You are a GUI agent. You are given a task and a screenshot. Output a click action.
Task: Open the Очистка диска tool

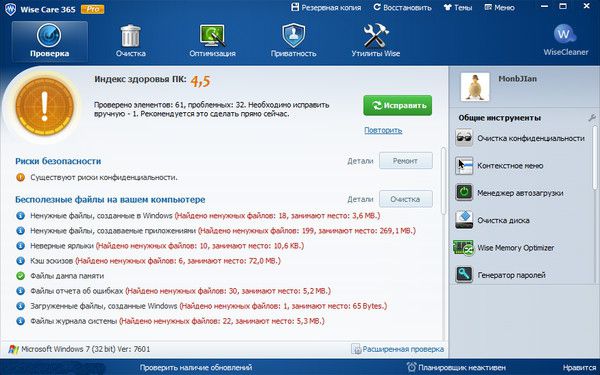click(x=492, y=220)
